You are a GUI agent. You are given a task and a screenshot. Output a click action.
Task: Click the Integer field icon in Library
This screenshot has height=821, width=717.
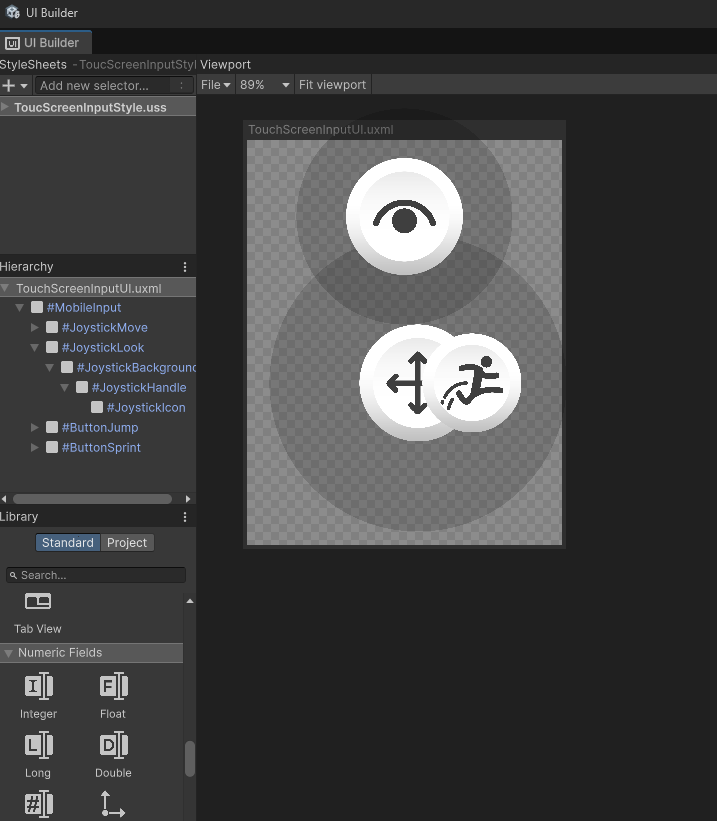pyautogui.click(x=38, y=687)
